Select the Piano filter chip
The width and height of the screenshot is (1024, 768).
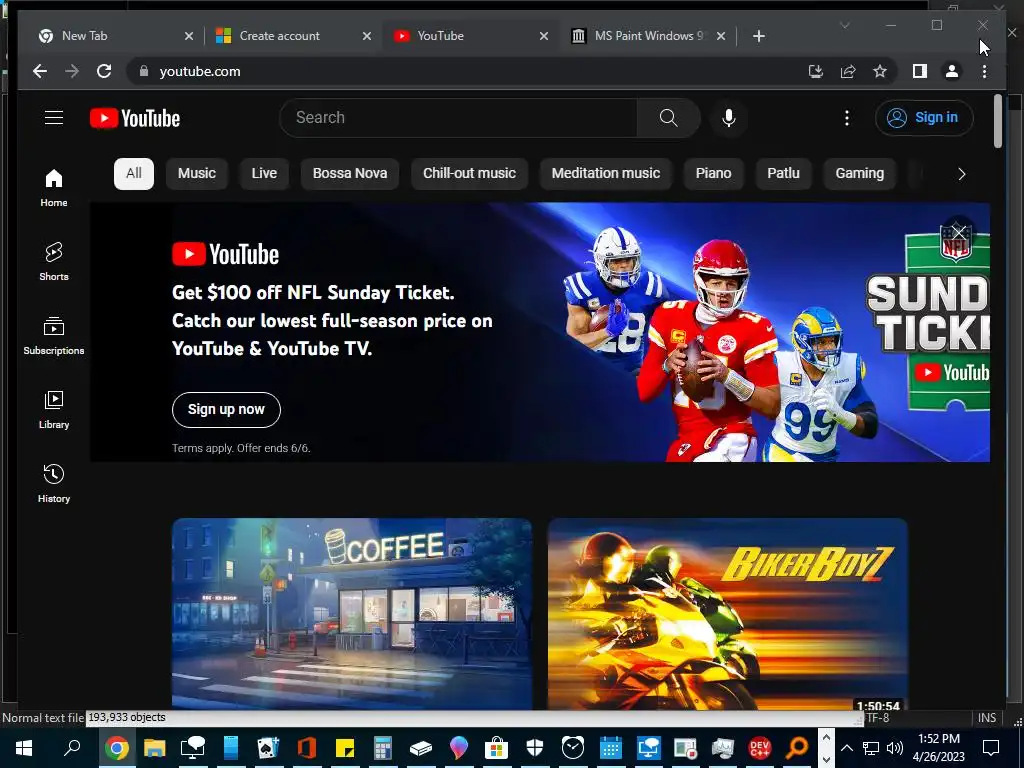[x=714, y=174]
